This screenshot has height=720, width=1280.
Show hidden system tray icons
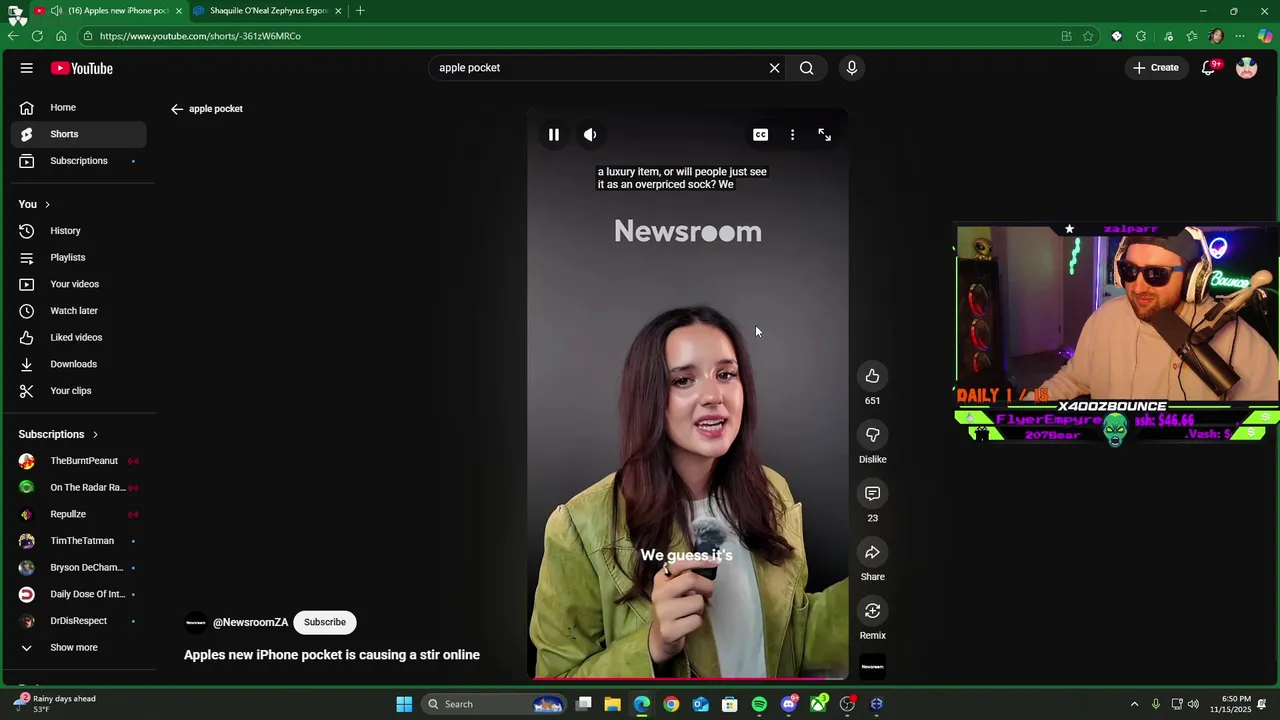[1134, 704]
